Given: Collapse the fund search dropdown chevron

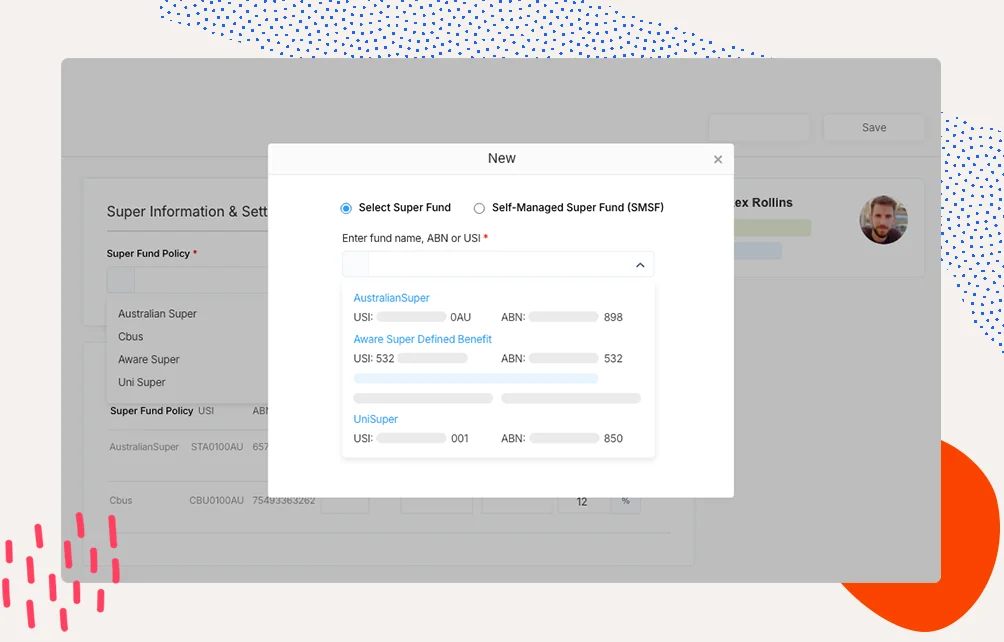Looking at the screenshot, I should pyautogui.click(x=640, y=265).
